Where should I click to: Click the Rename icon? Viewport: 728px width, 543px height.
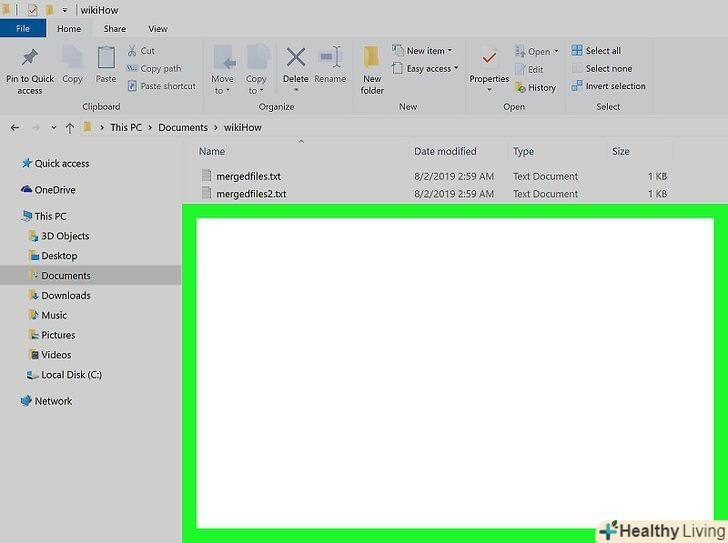(330, 58)
